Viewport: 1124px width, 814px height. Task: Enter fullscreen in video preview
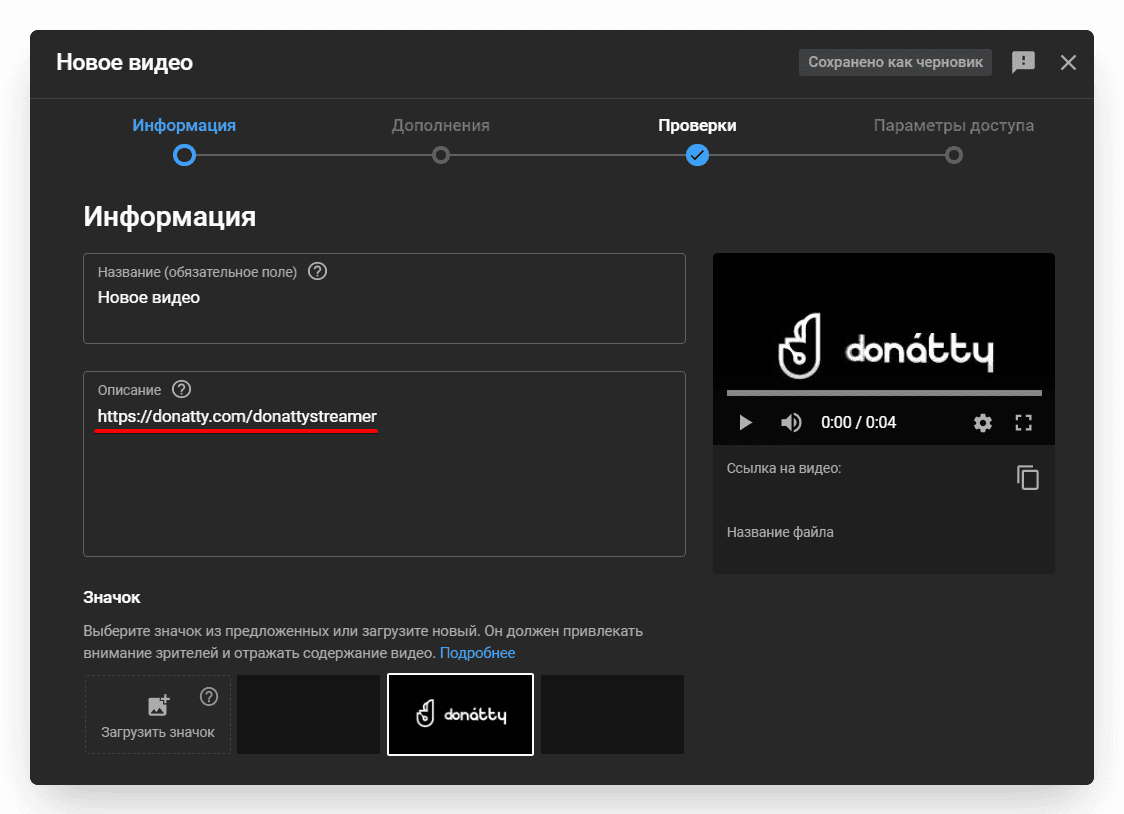1024,423
